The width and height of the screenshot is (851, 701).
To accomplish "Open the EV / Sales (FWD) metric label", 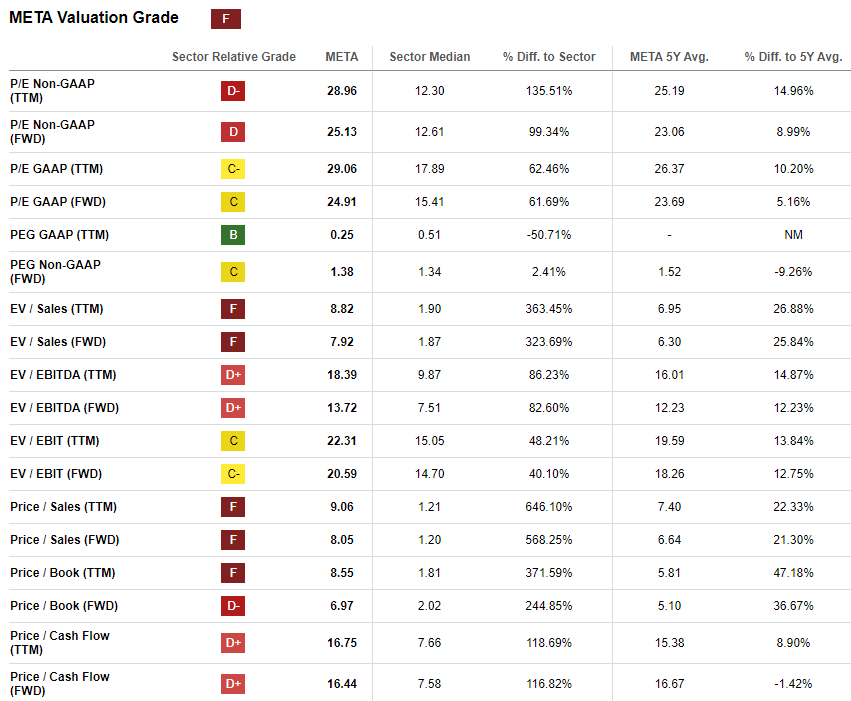I will pos(56,341).
